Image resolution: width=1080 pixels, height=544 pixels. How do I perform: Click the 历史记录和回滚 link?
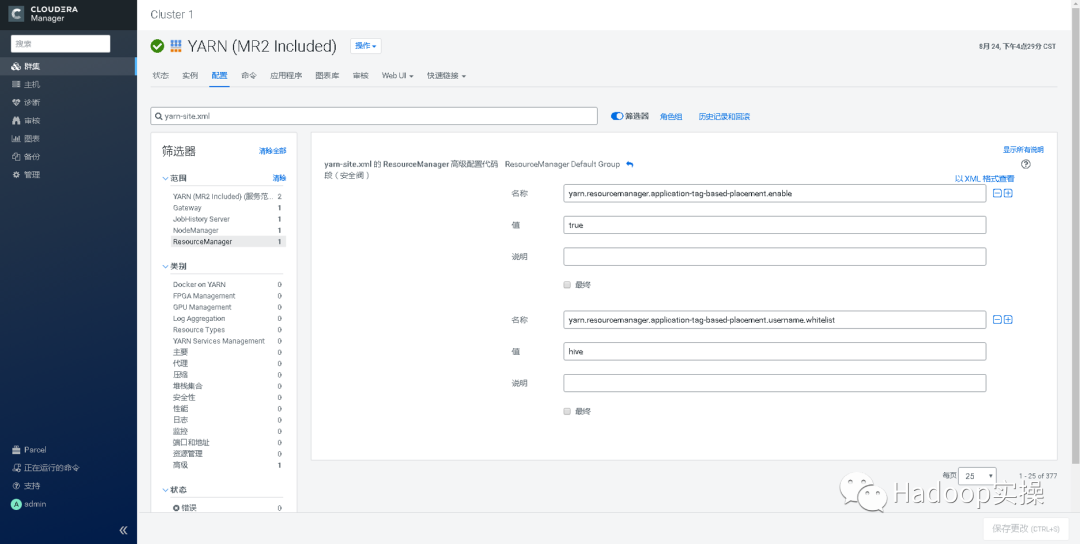pos(724,116)
